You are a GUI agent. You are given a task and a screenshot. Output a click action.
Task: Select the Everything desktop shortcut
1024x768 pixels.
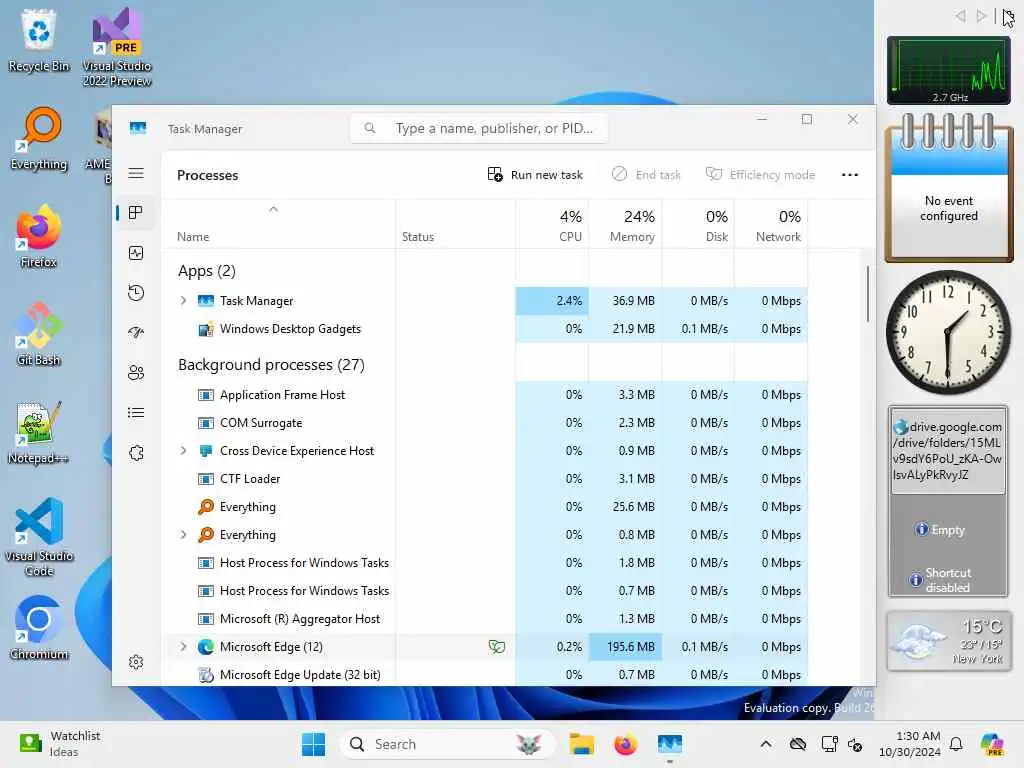[39, 138]
